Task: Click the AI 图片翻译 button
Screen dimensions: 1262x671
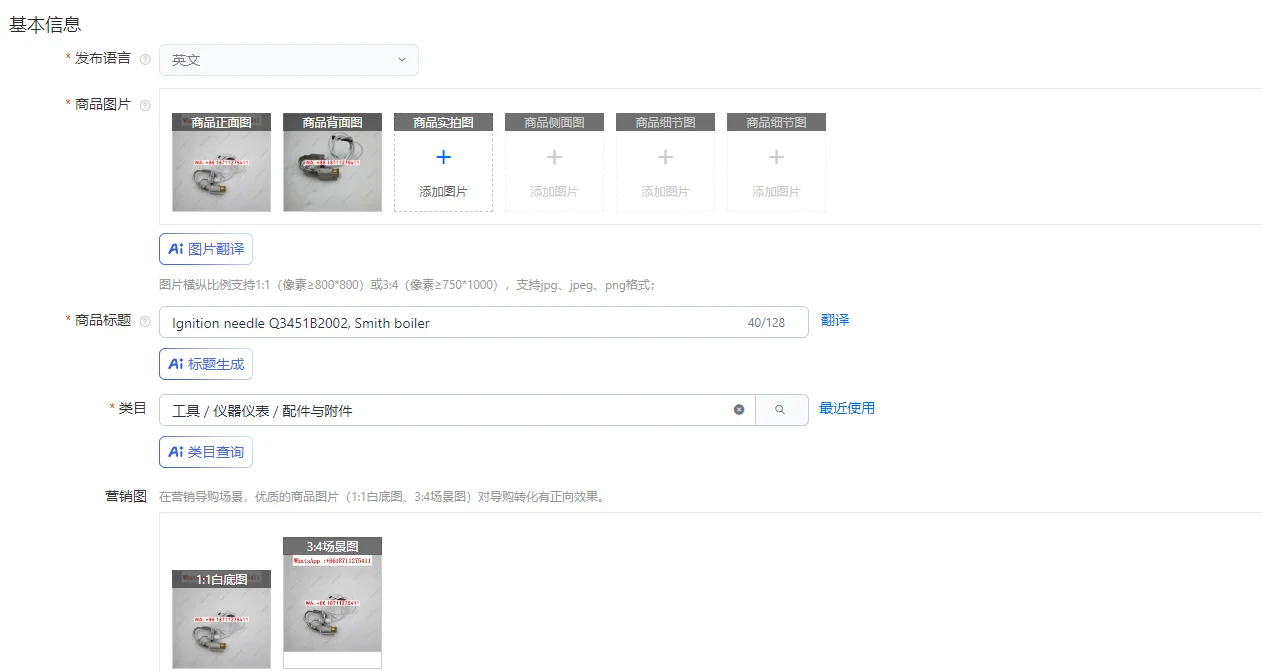Action: click(206, 249)
